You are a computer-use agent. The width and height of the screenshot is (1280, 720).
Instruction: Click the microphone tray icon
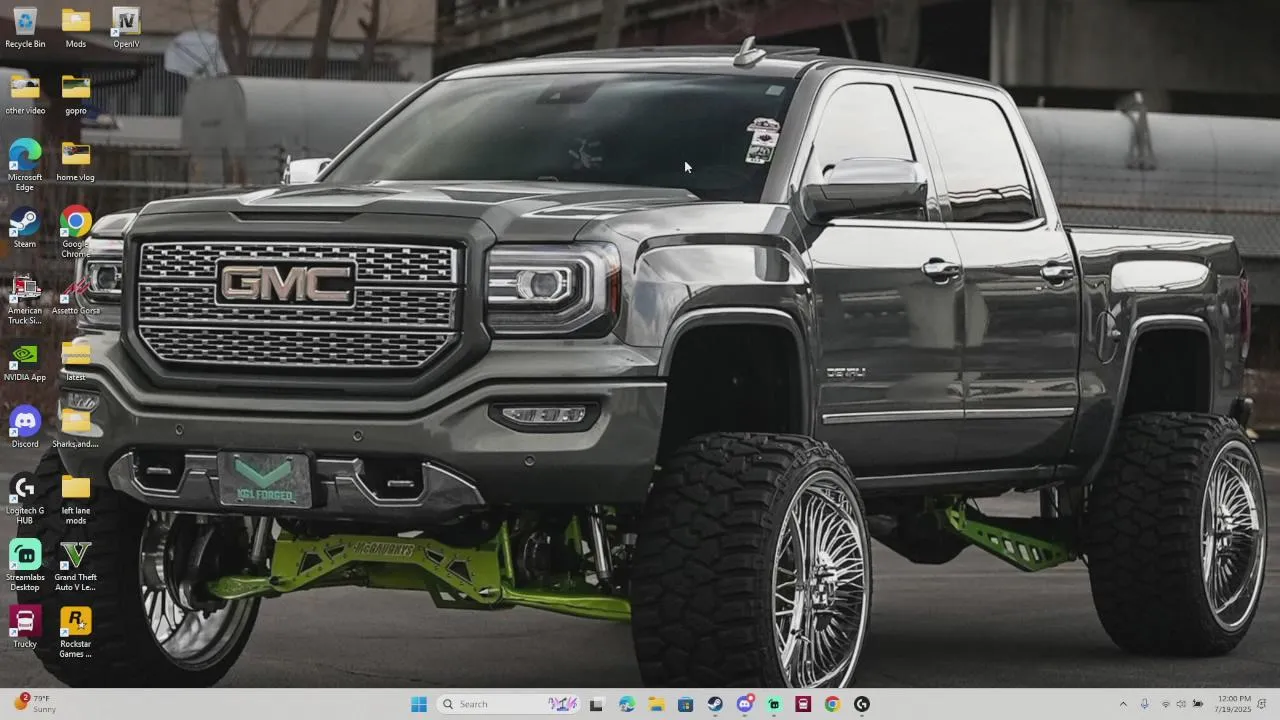tap(1145, 704)
